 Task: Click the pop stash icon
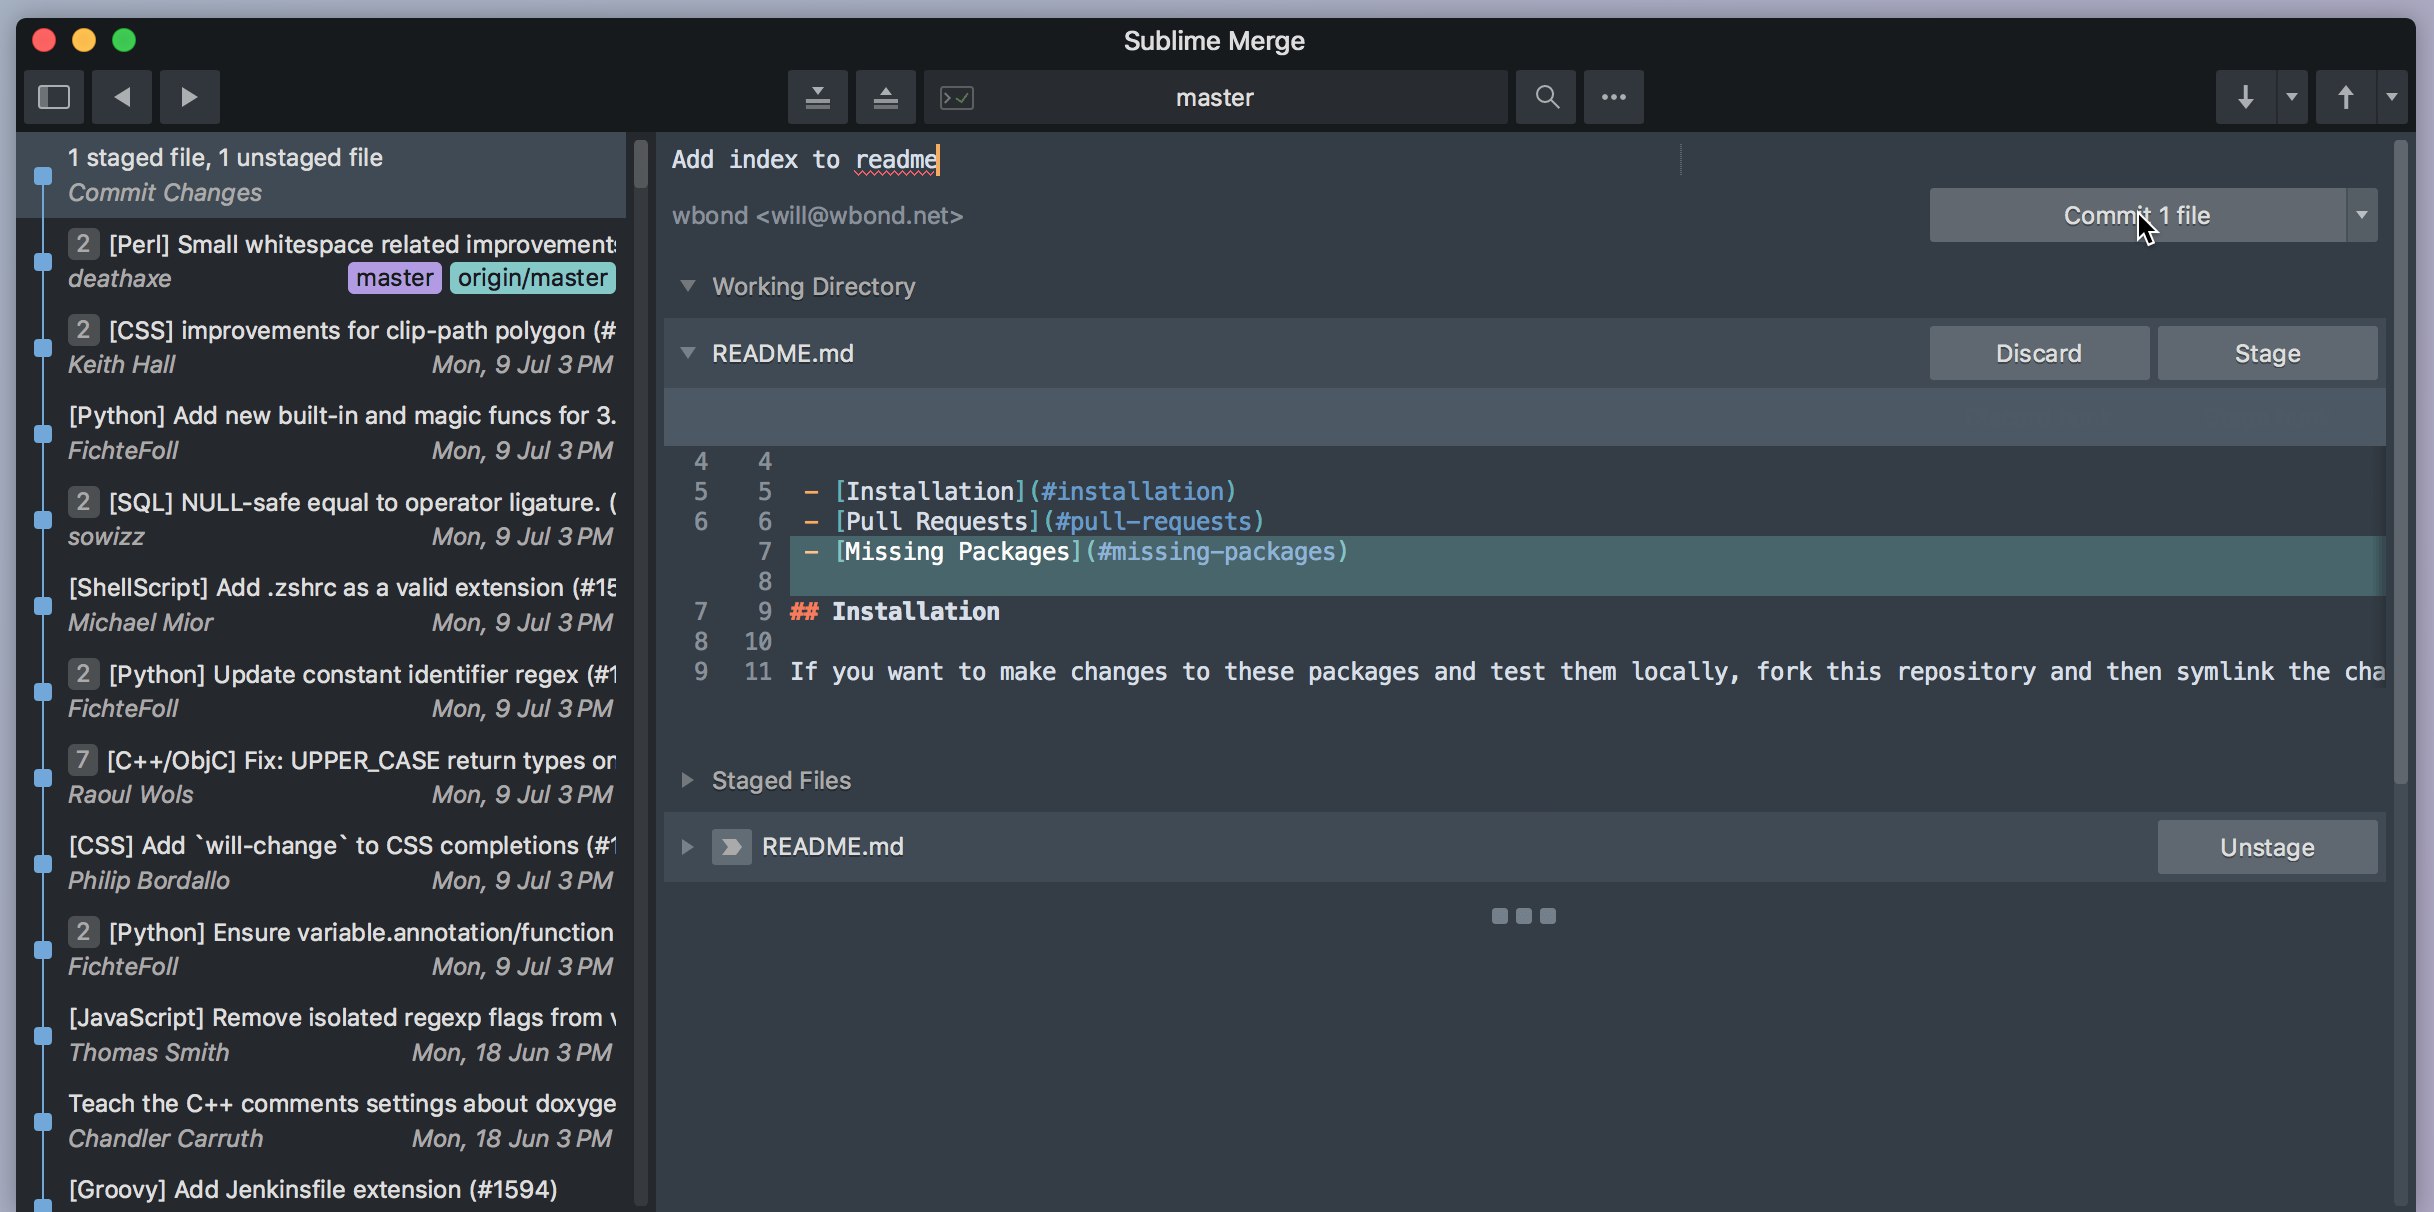coord(885,97)
